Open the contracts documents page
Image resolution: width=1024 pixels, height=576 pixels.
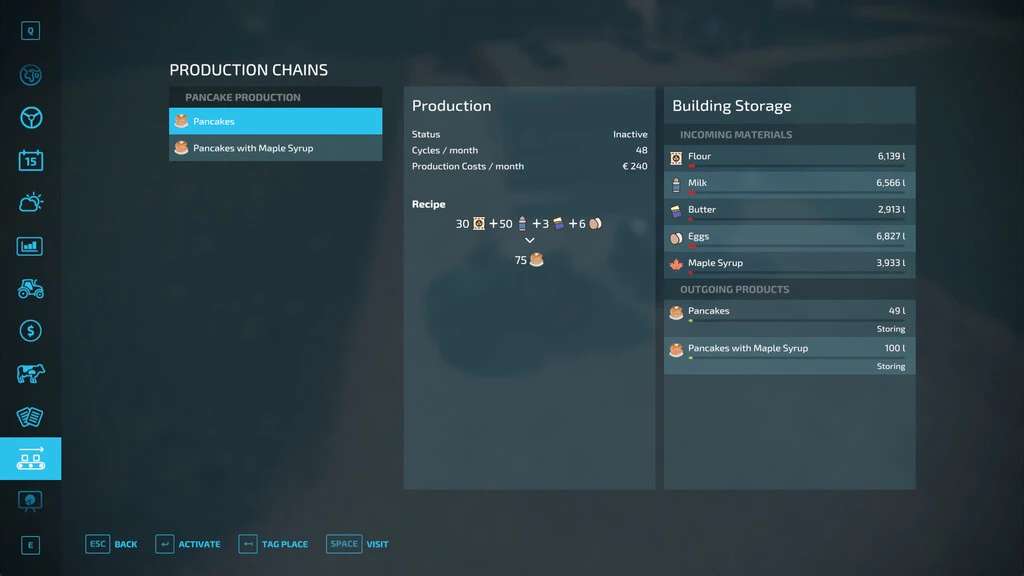(30, 416)
